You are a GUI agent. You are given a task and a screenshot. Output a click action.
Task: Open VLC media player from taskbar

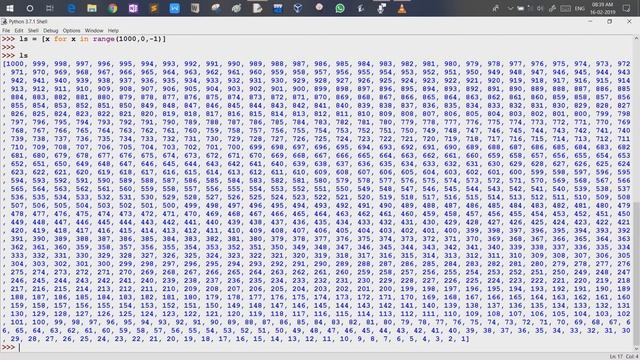[x=402, y=8]
